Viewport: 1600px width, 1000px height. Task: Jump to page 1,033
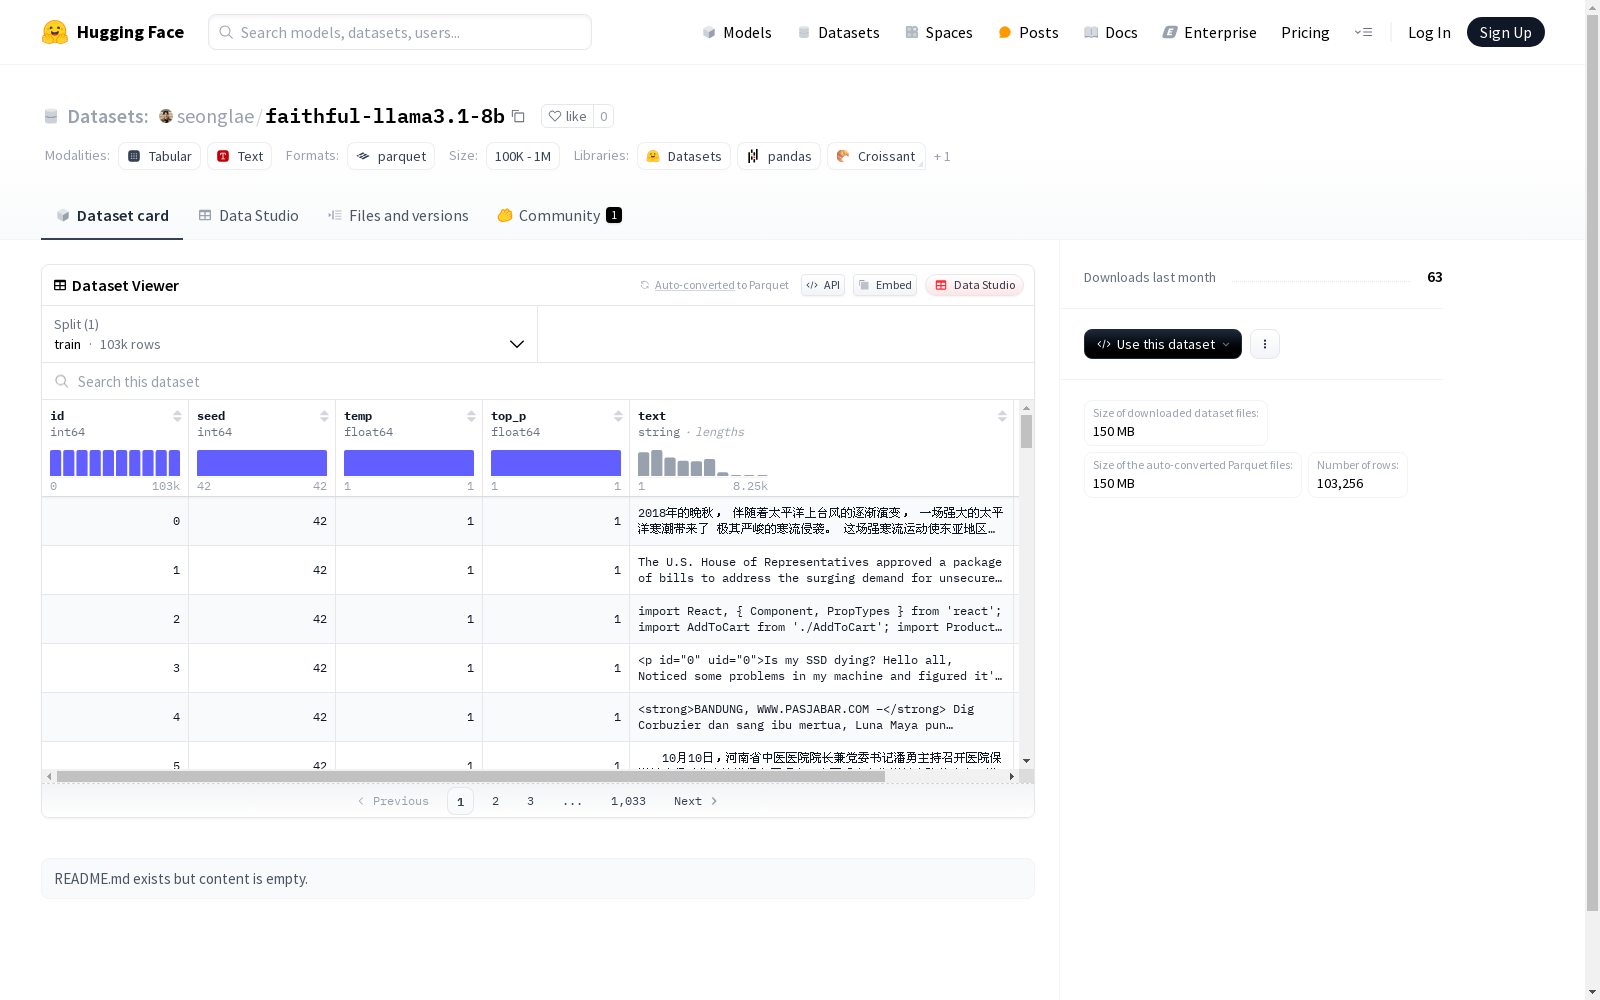[628, 801]
